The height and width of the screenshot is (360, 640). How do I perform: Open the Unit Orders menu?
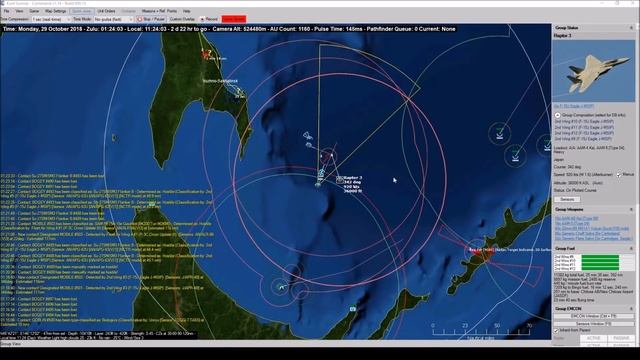106,11
